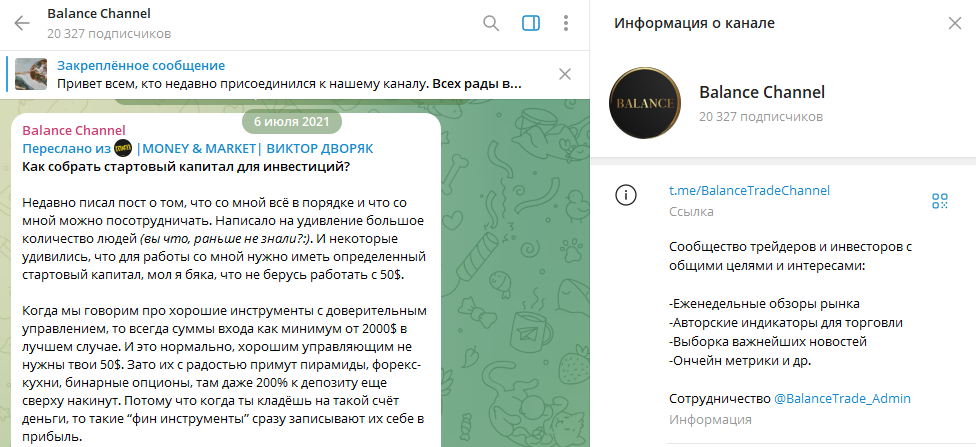976x447 pixels.
Task: Click the '20 327 подписчиков' text under the profile name
Action: [761, 116]
